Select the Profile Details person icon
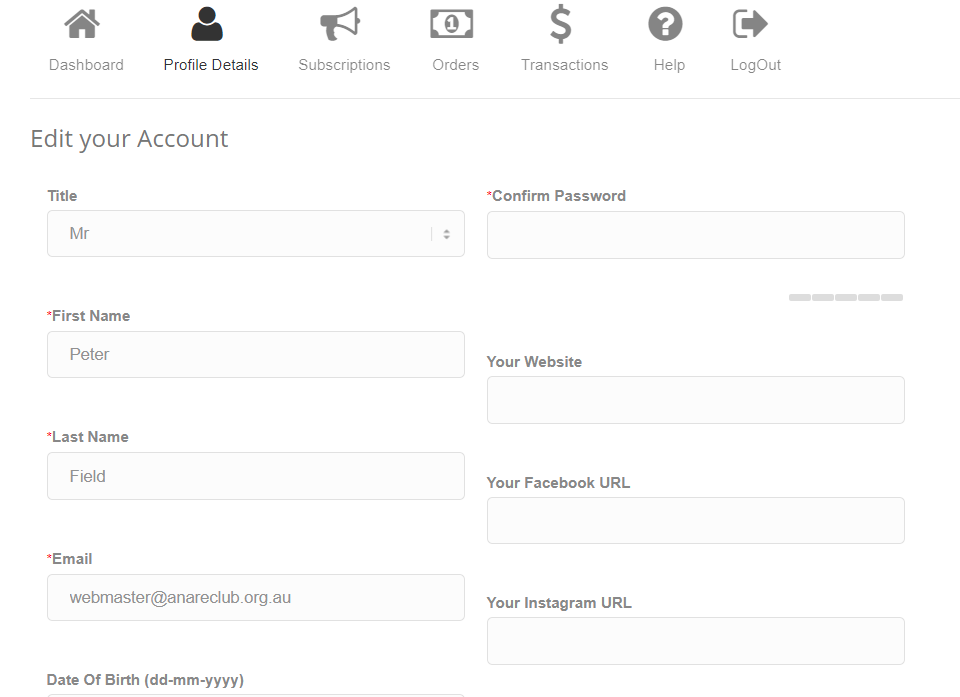 pos(207,24)
